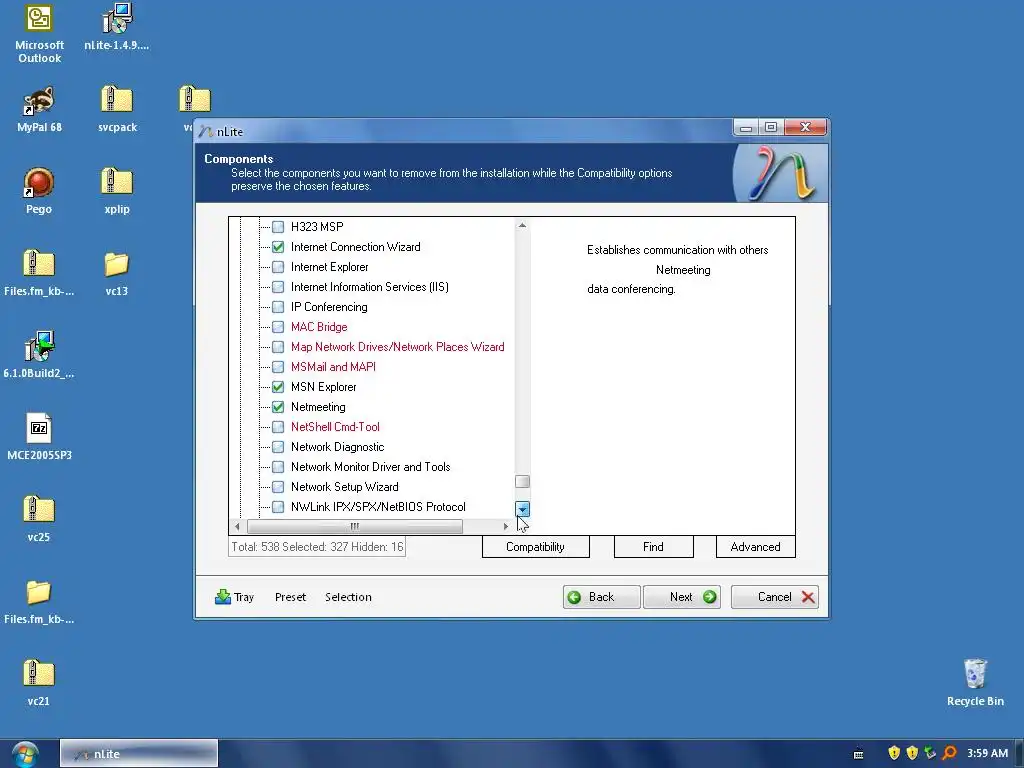Click the horizontal scrollbar thumb
Image resolution: width=1024 pixels, height=768 pixels.
(355, 526)
